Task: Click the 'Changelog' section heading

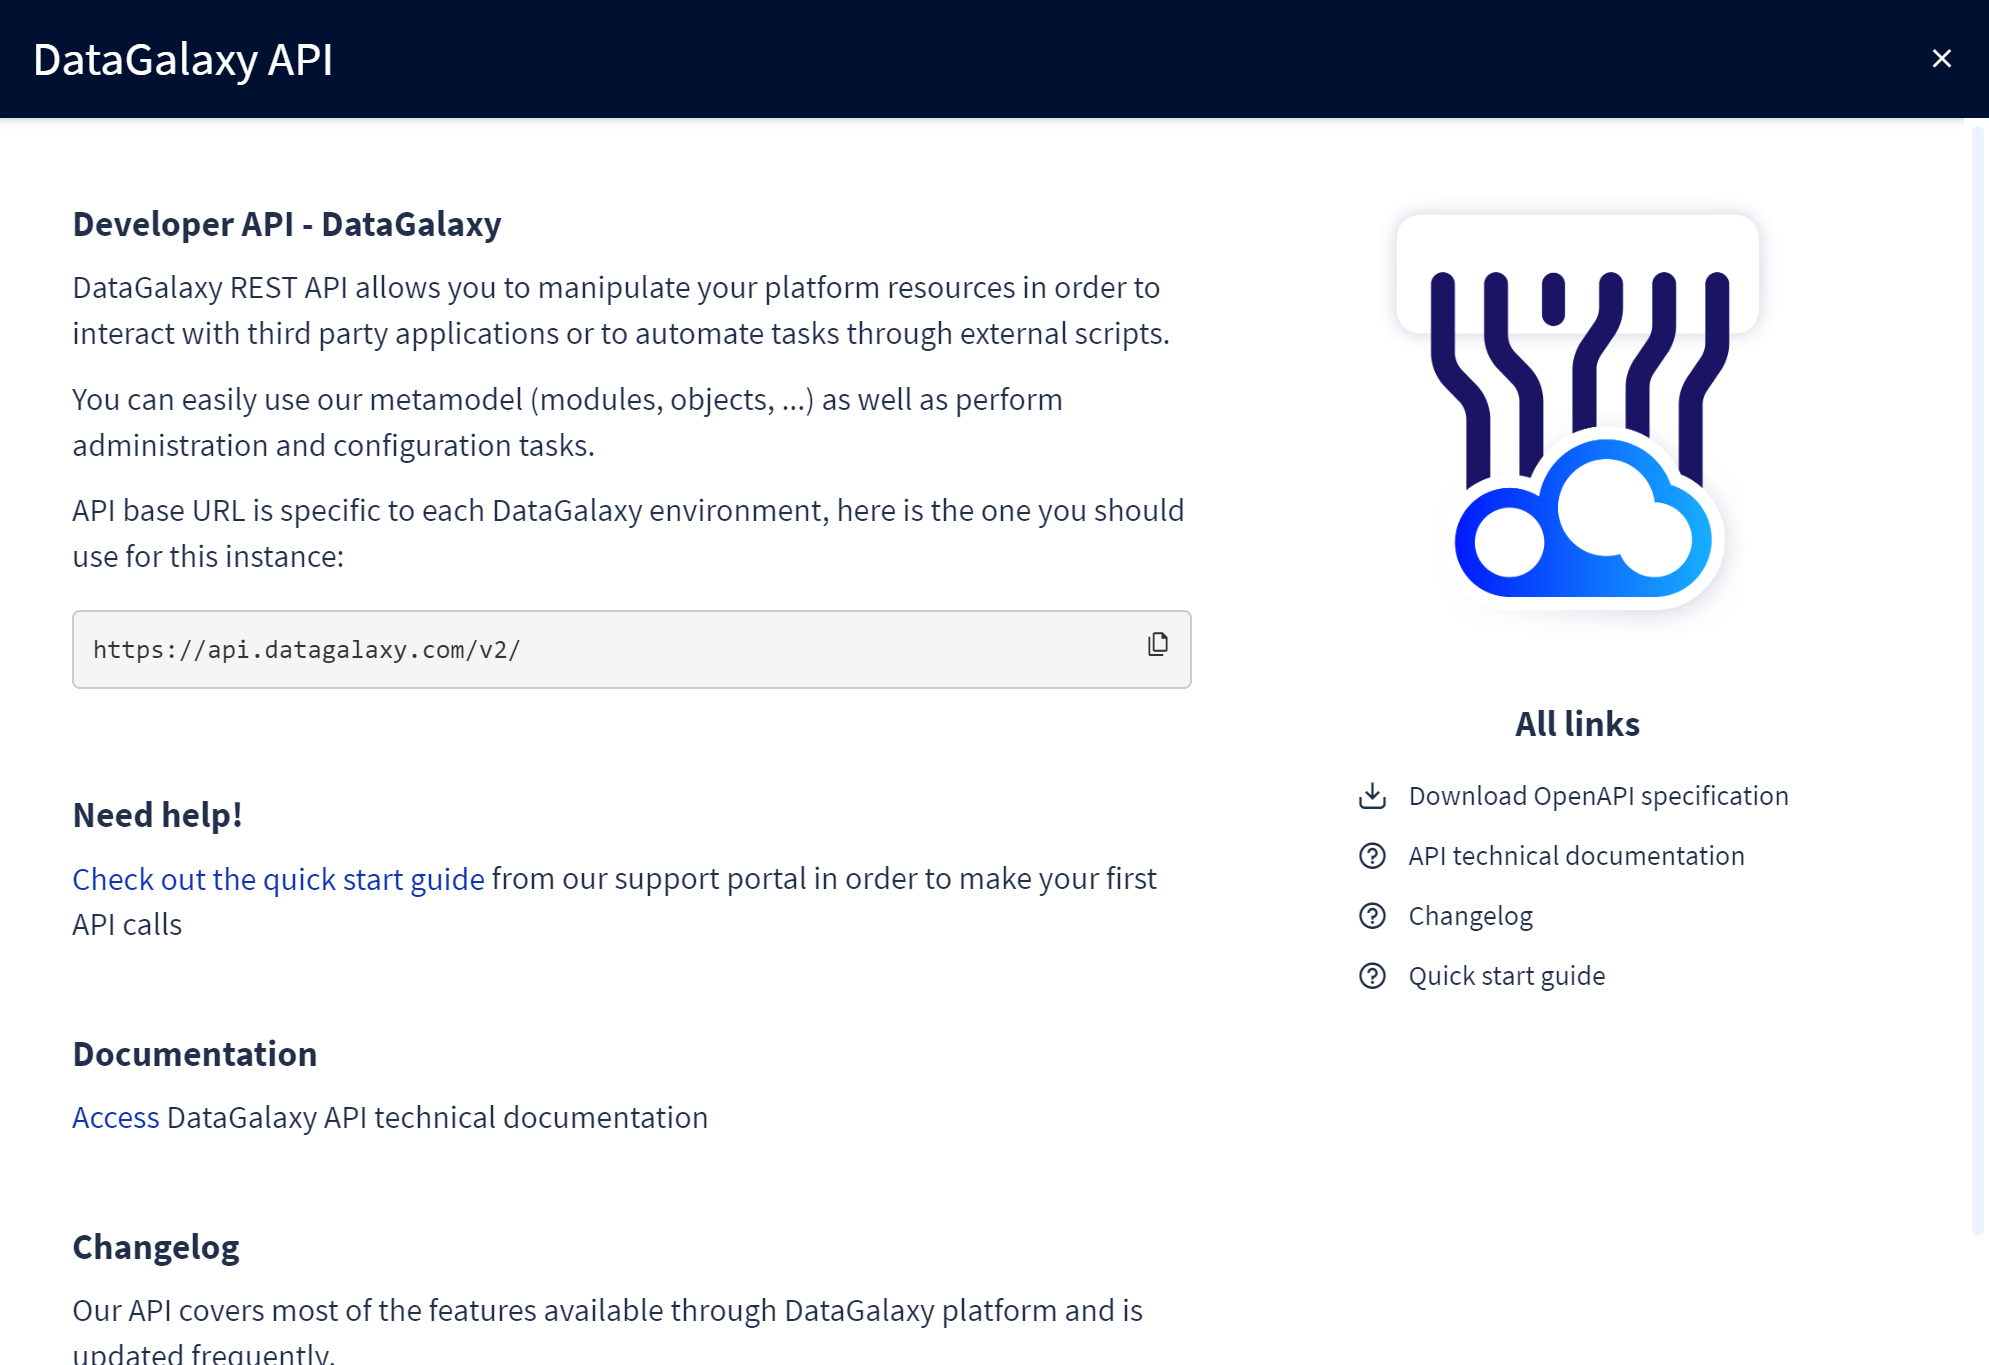Action: click(155, 1248)
